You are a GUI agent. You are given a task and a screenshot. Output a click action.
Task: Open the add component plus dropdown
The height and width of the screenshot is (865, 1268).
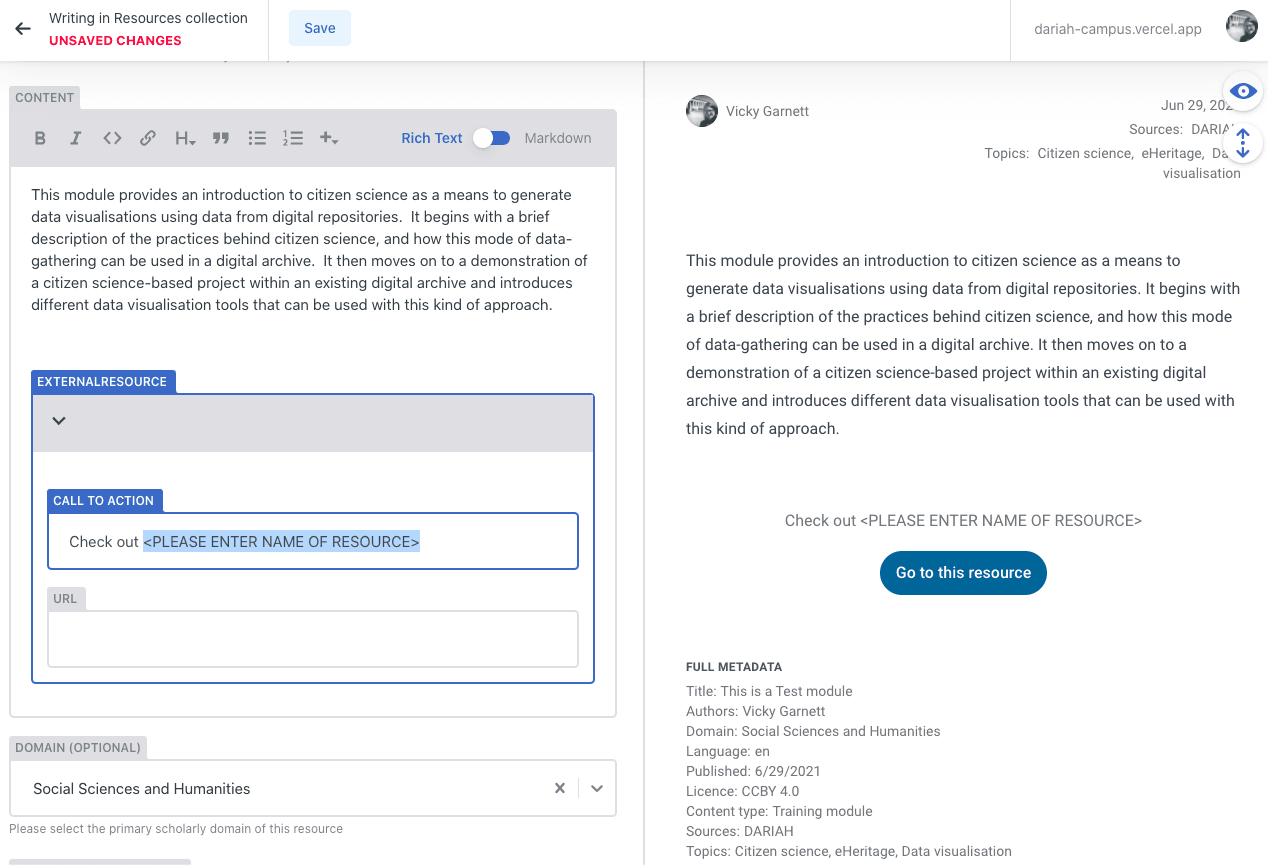329,138
